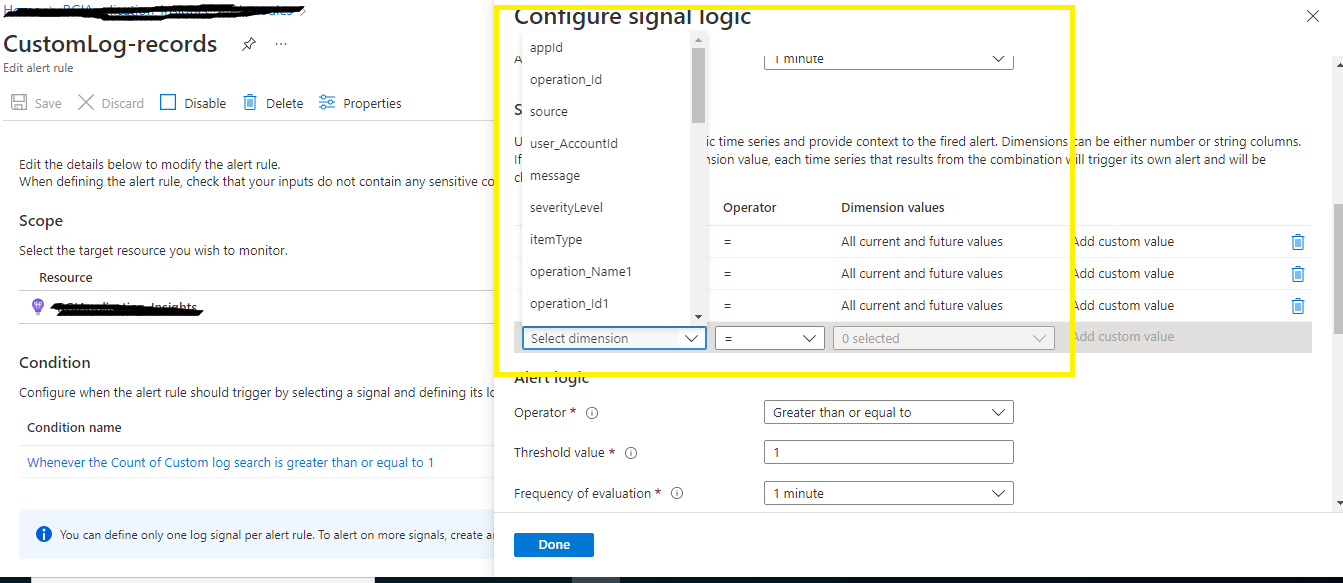Click the Discard icon to cancel changes
The image size is (1343, 583).
pyautogui.click(x=85, y=102)
